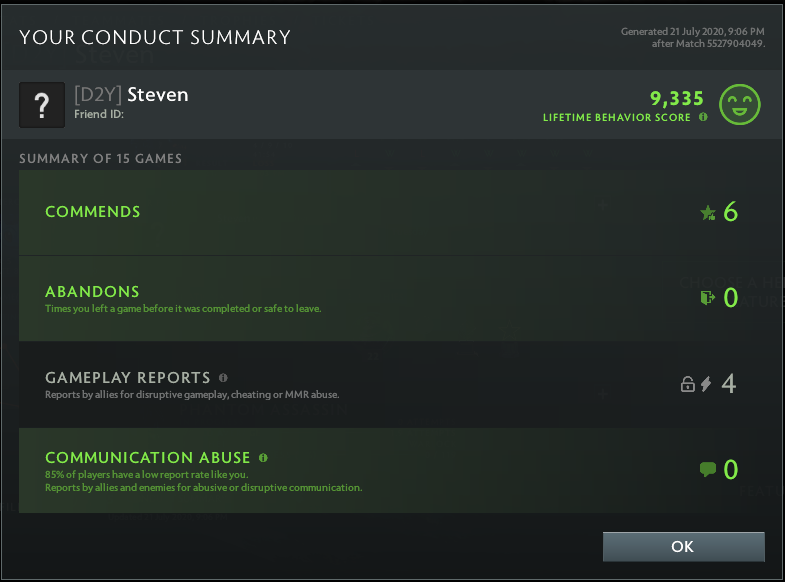
Task: Click the 9,335 behavior score number
Action: pyautogui.click(x=676, y=98)
